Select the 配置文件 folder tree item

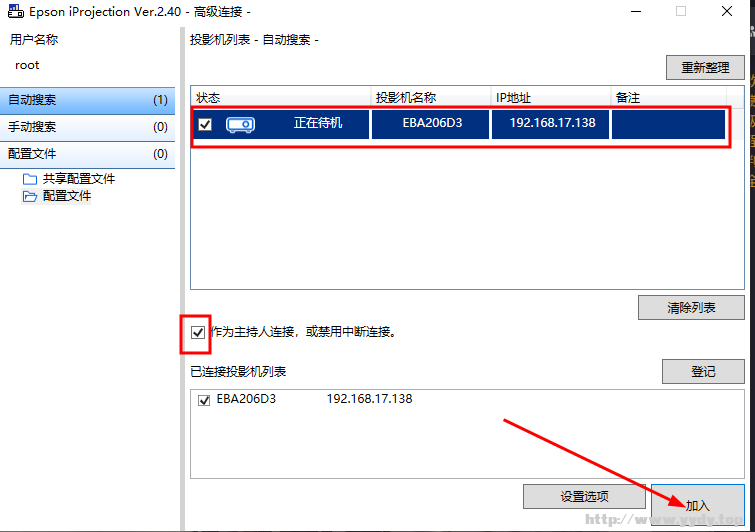pyautogui.click(x=66, y=196)
